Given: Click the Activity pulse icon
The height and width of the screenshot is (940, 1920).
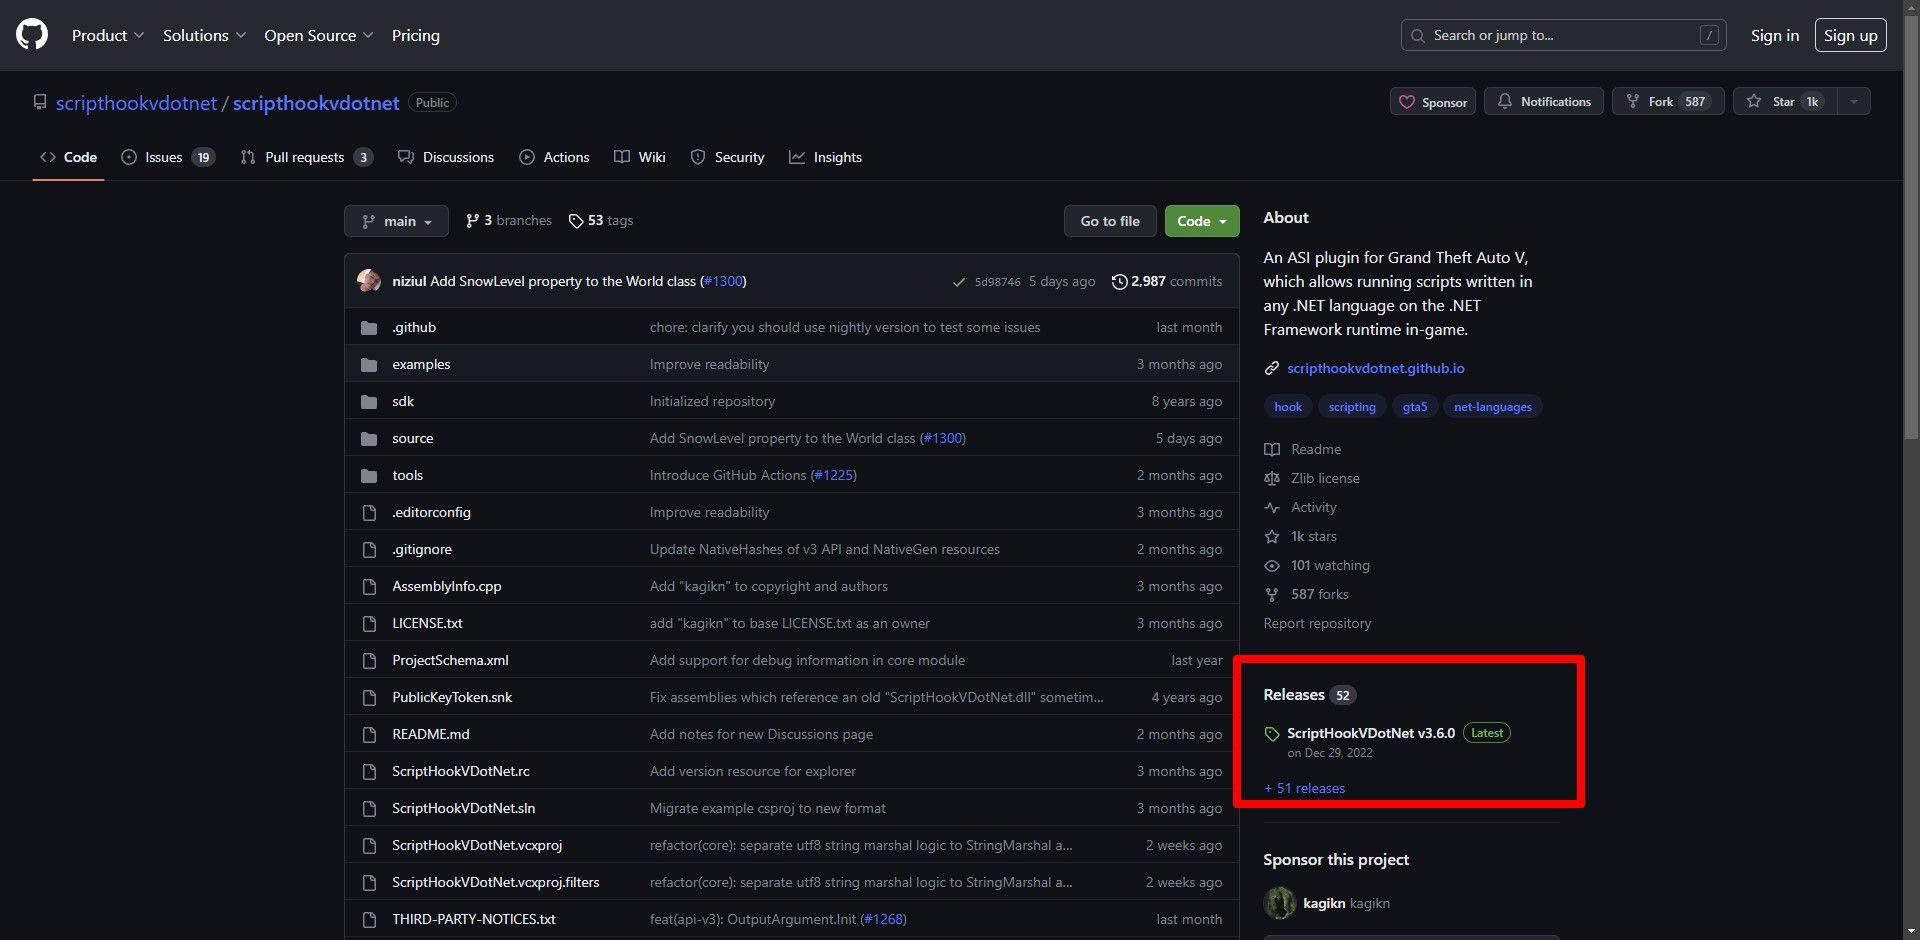Looking at the screenshot, I should (x=1272, y=507).
